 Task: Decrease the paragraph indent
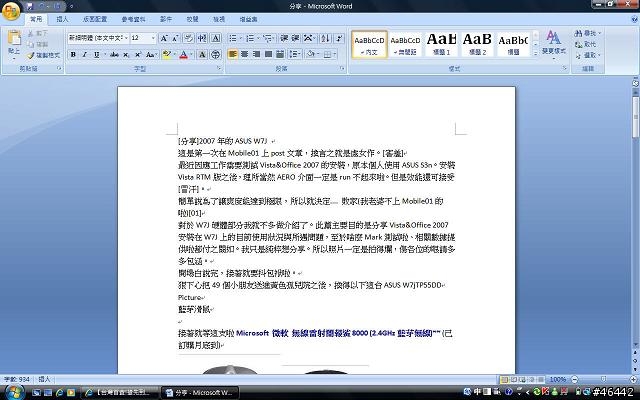pyautogui.click(x=284, y=38)
